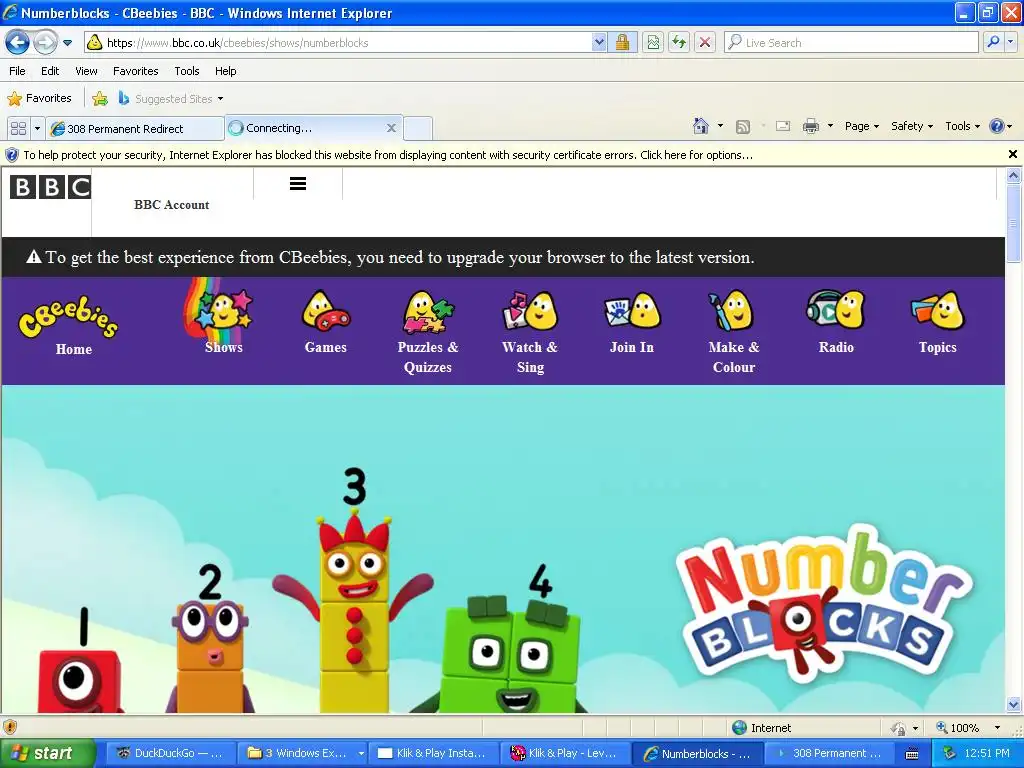
Task: Open the Help menu
Action: pos(225,71)
